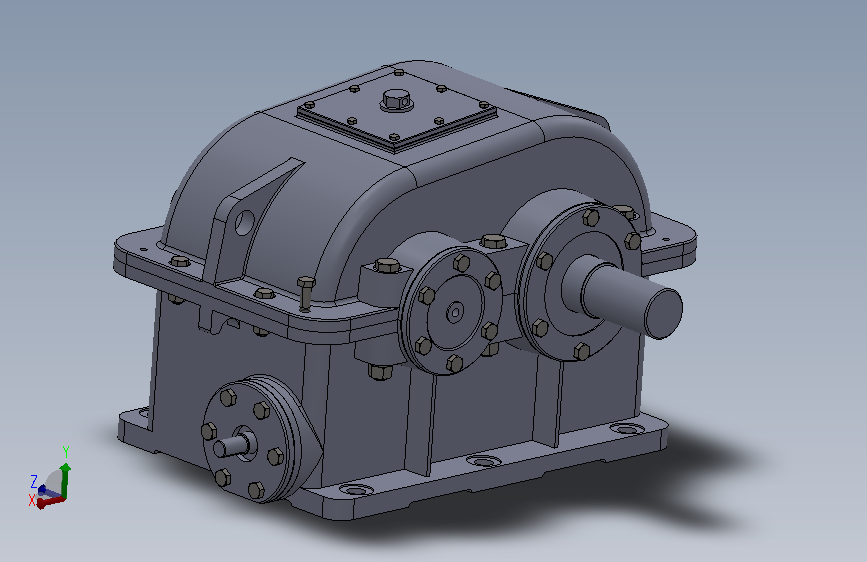Select the tall jack bolt on the flange

pyautogui.click(x=306, y=294)
